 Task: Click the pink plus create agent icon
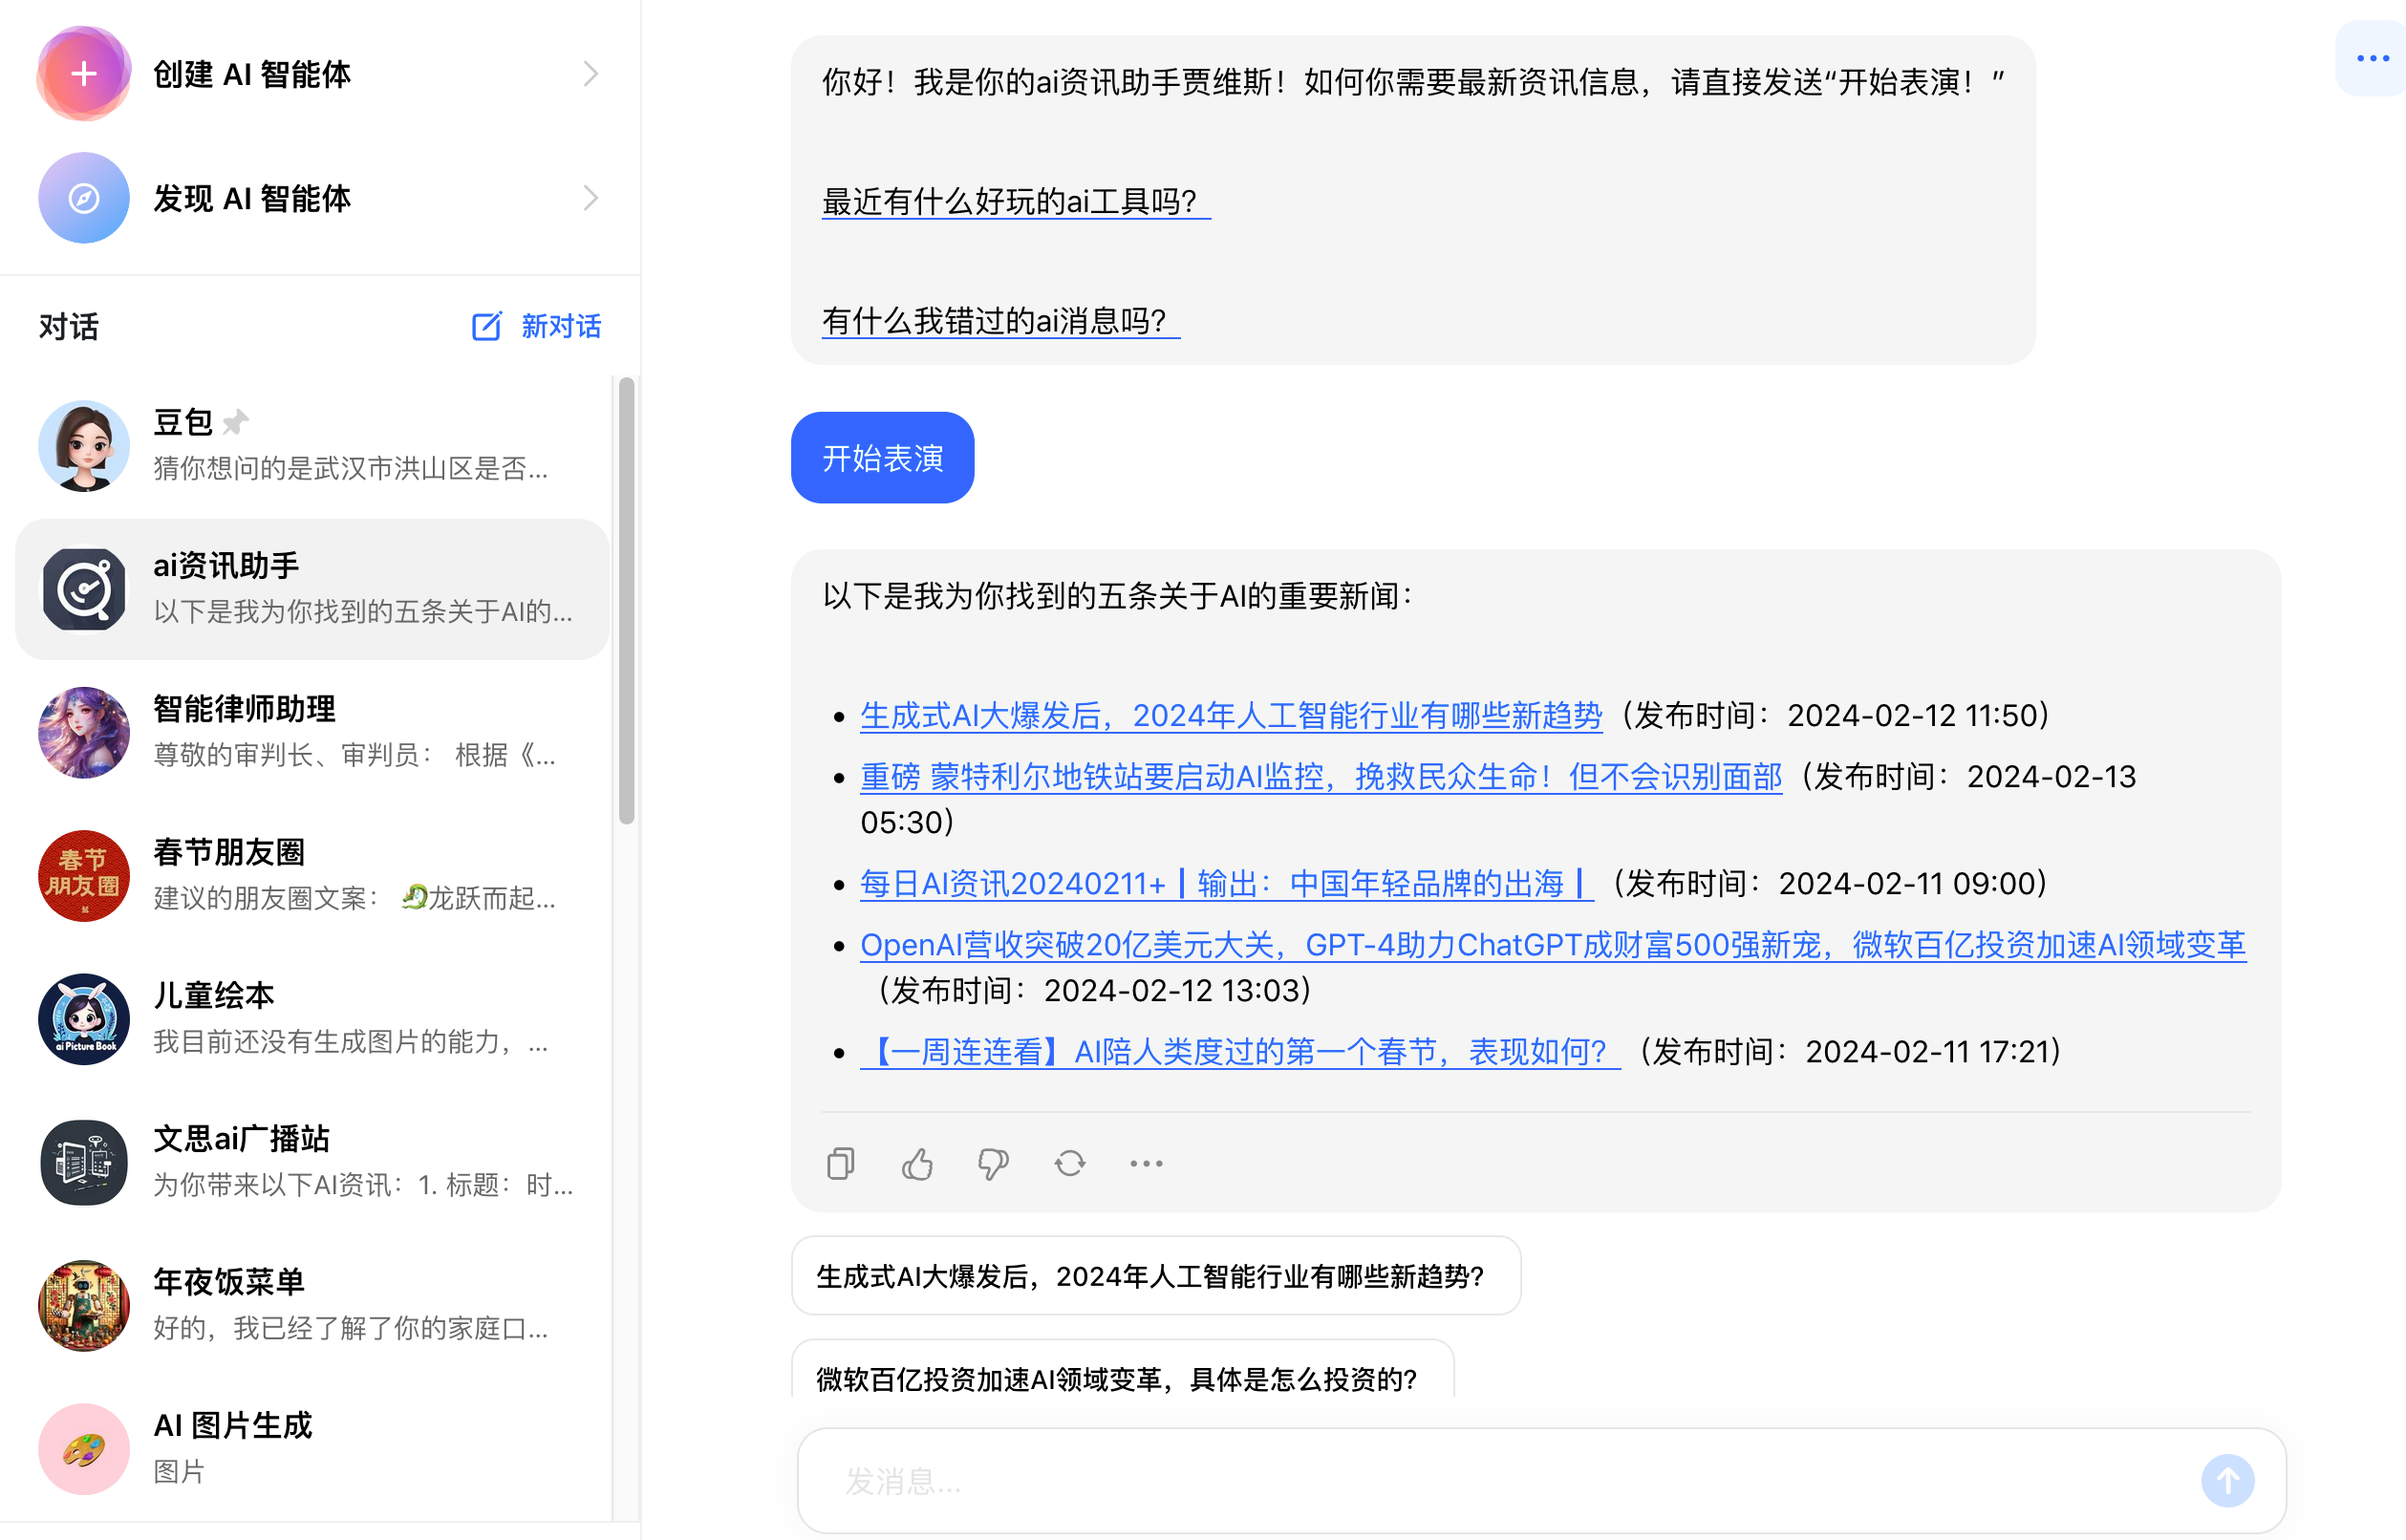coord(84,73)
